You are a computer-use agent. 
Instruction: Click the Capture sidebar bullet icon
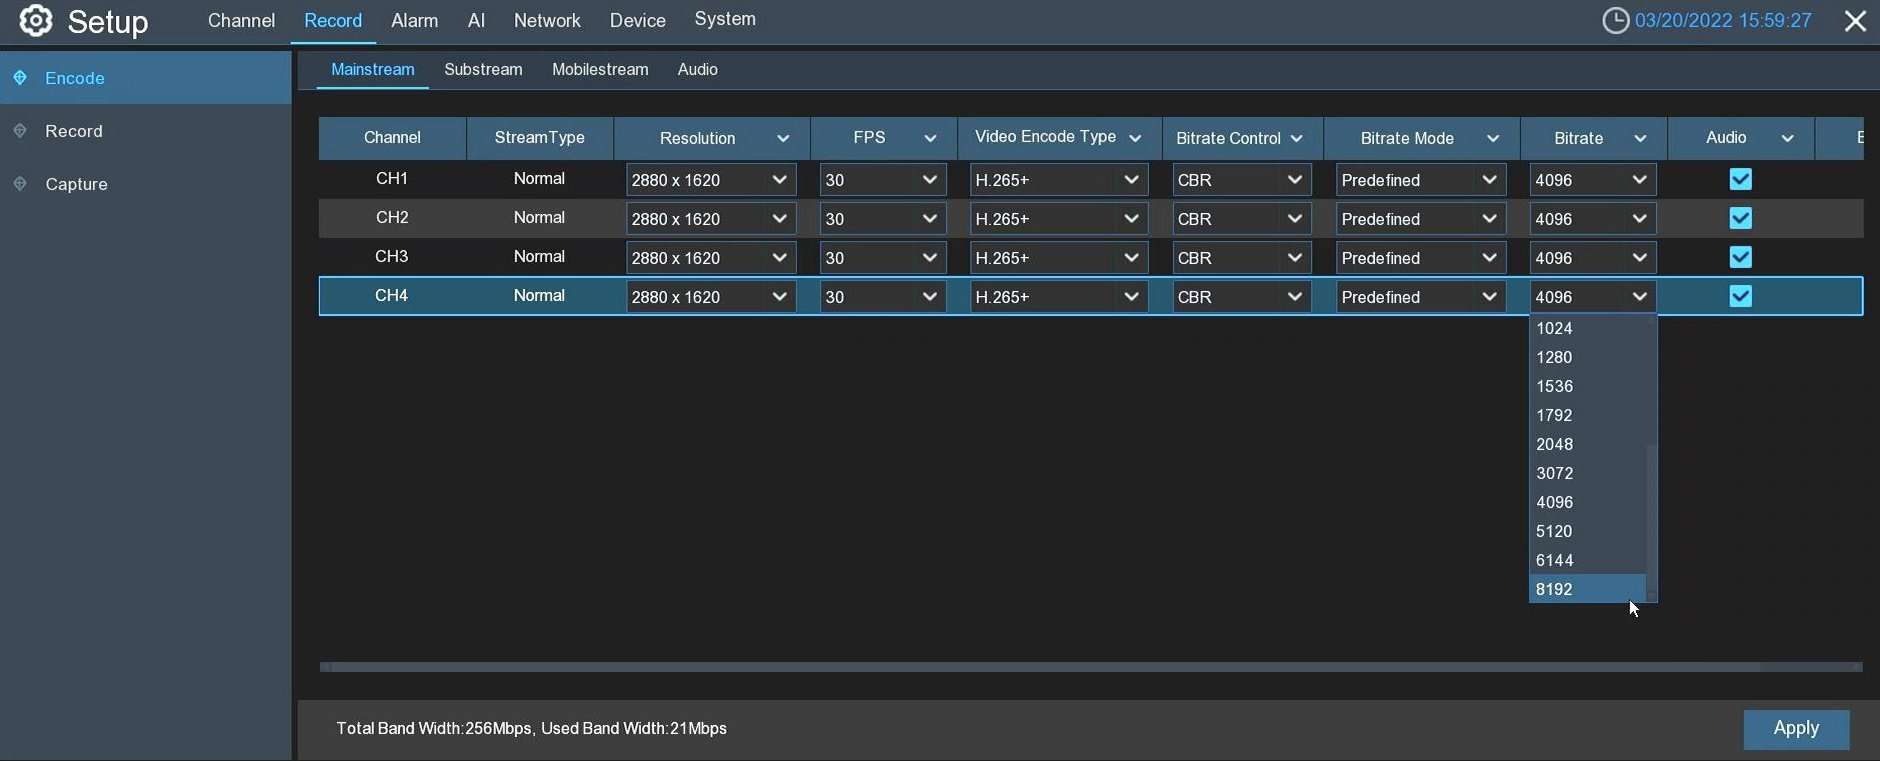tap(19, 183)
